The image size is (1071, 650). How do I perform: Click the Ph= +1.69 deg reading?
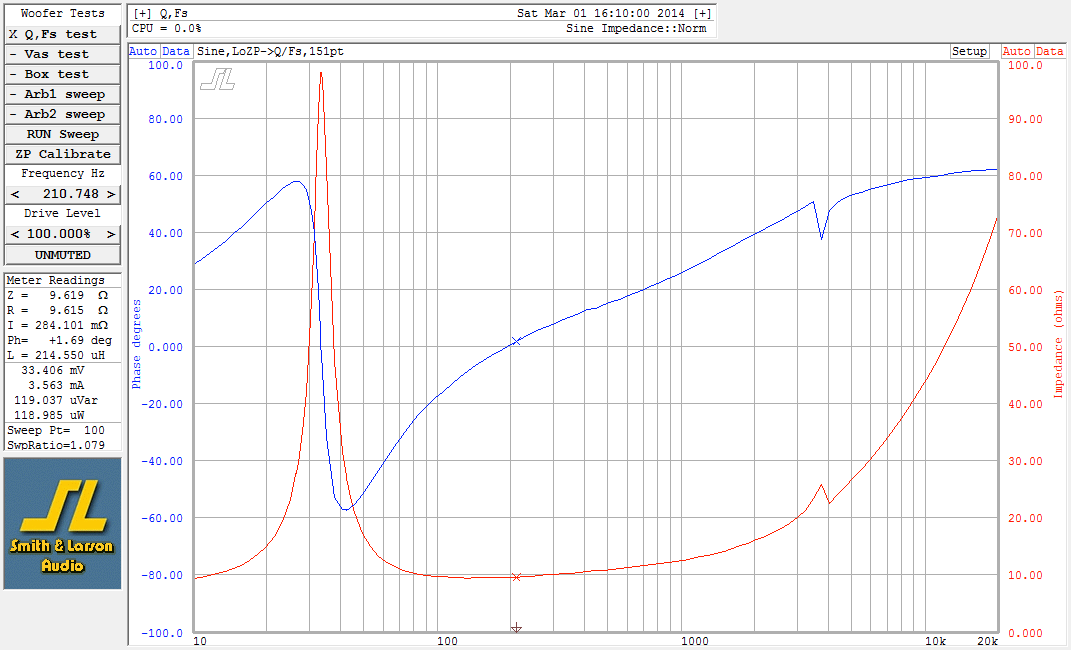coord(59,340)
